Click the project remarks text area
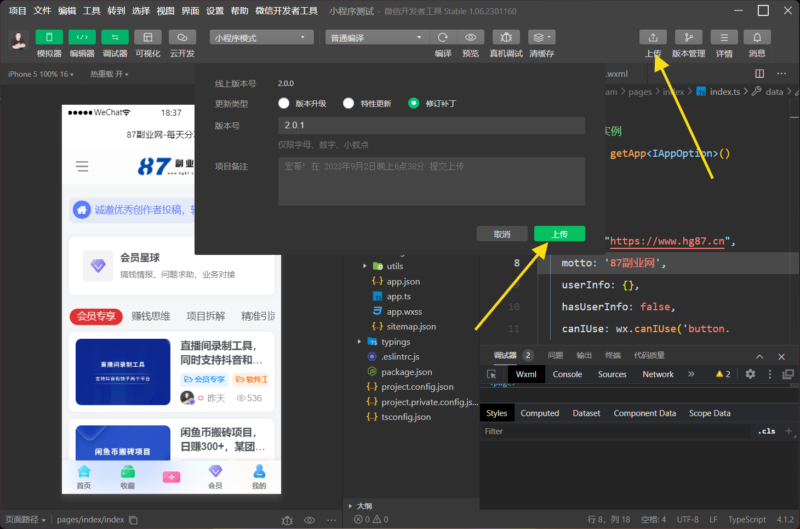This screenshot has width=800, height=529. pos(432,182)
